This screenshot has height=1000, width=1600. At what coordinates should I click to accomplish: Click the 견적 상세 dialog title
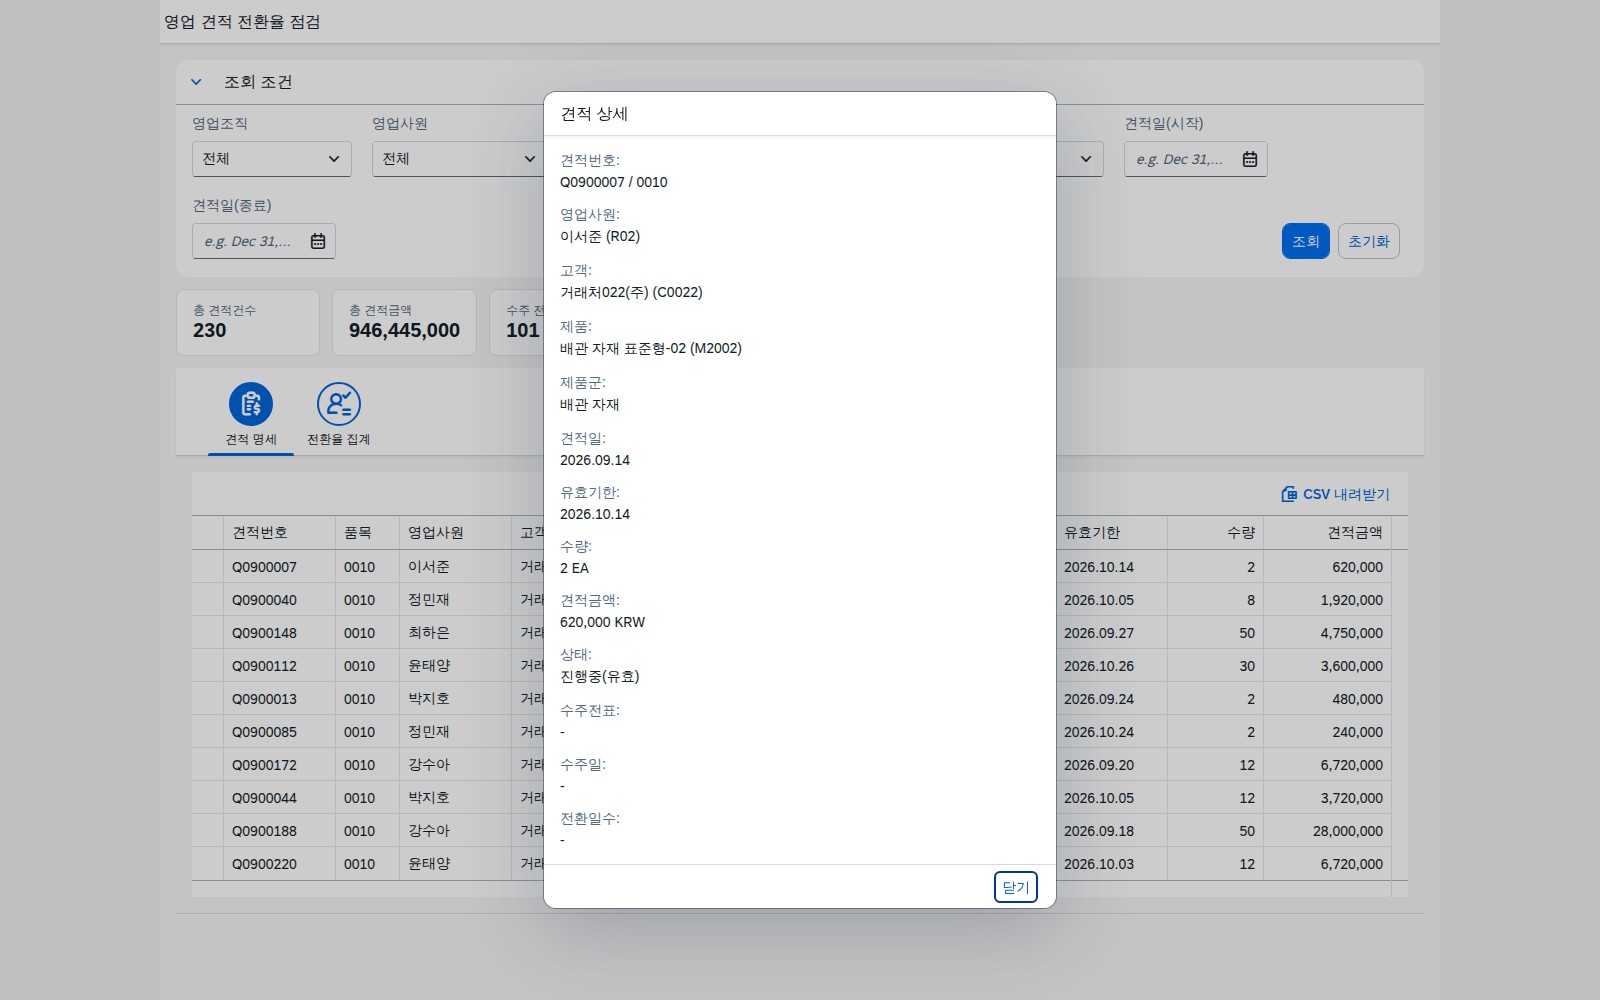coord(594,114)
